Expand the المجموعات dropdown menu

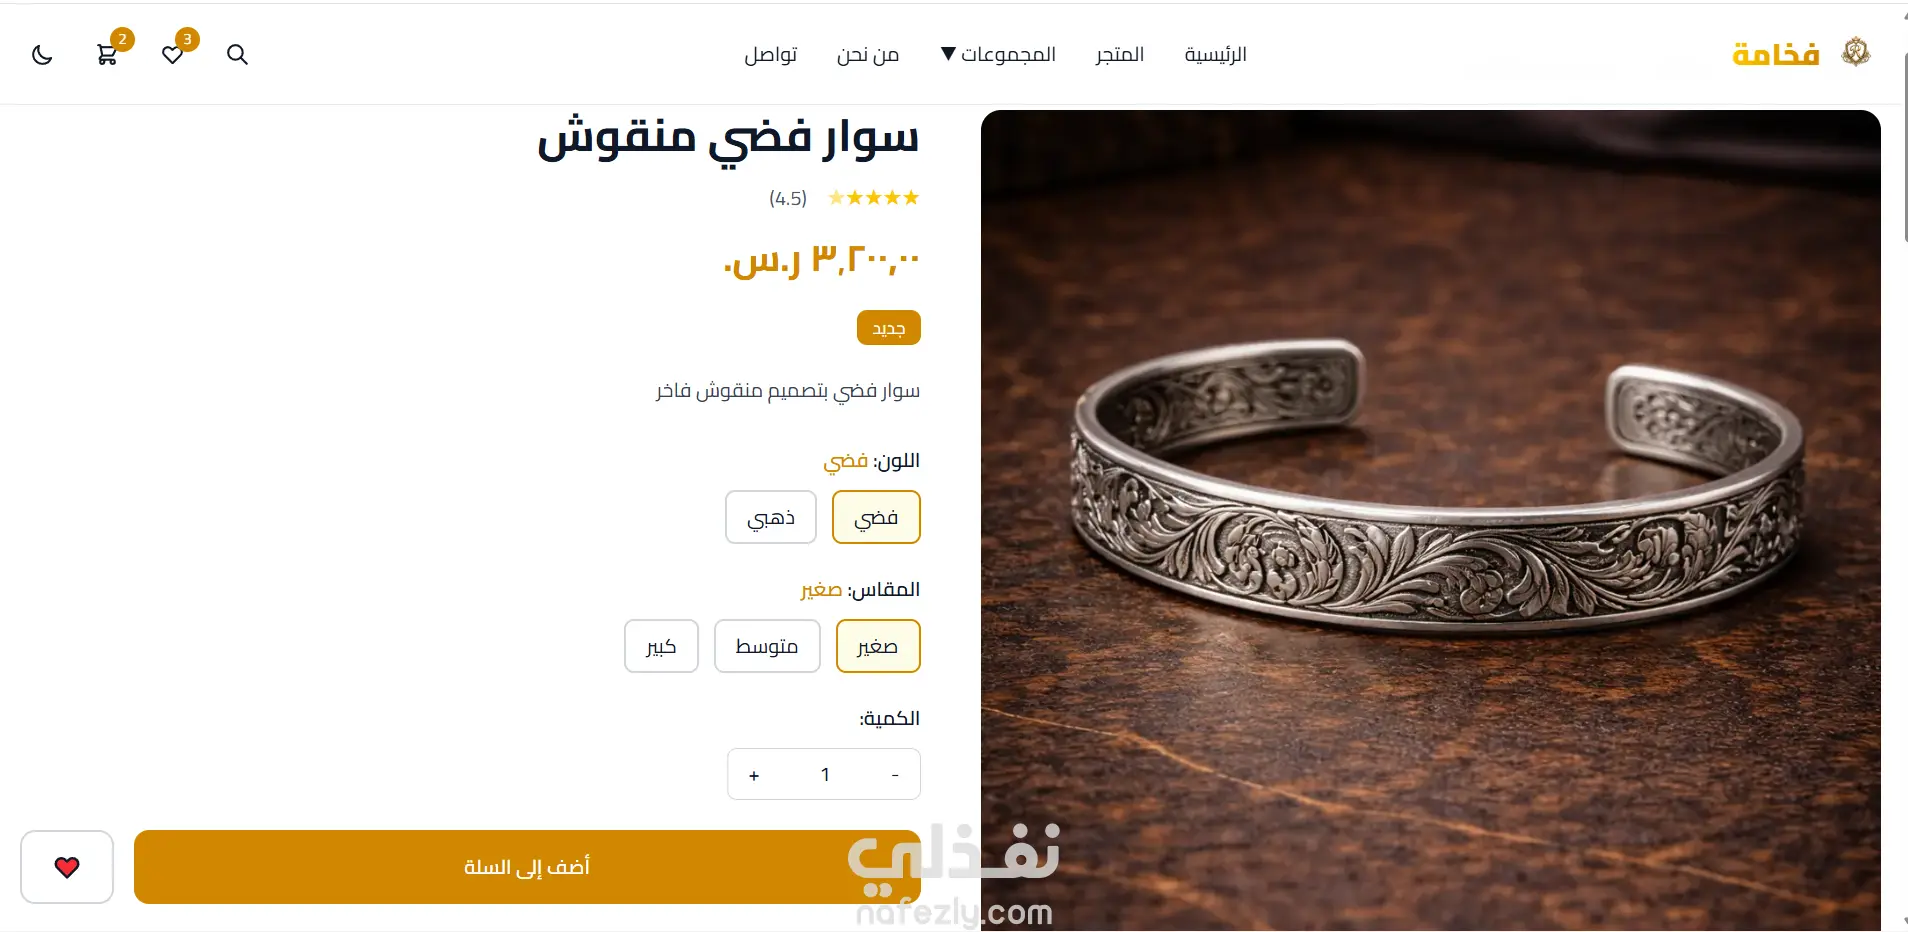pyautogui.click(x=998, y=54)
